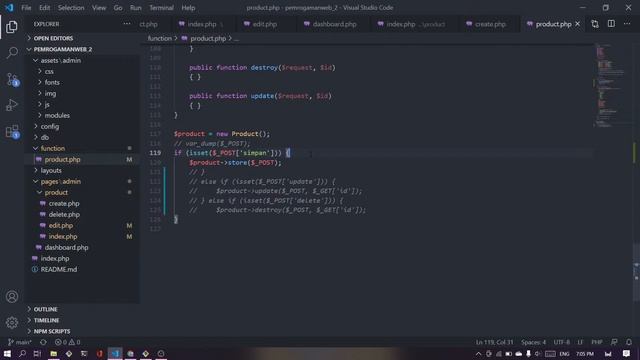640x360 pixels.
Task: Open the Selection menu
Action: [x=71, y=8]
